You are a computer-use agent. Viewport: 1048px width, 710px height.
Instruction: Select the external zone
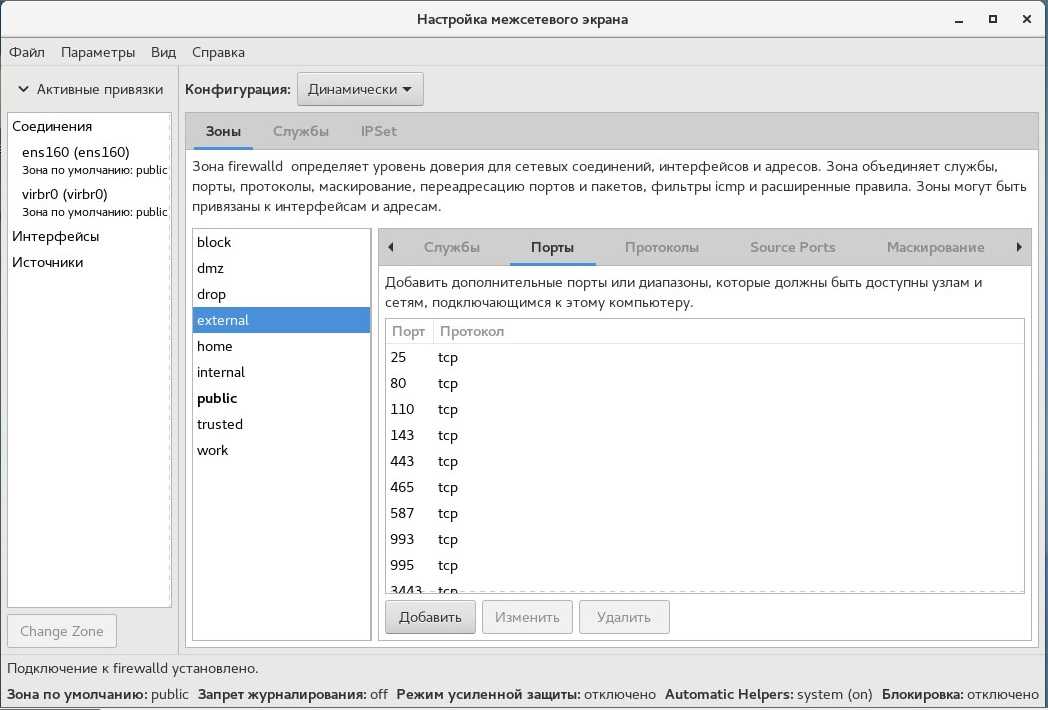tap(281, 320)
